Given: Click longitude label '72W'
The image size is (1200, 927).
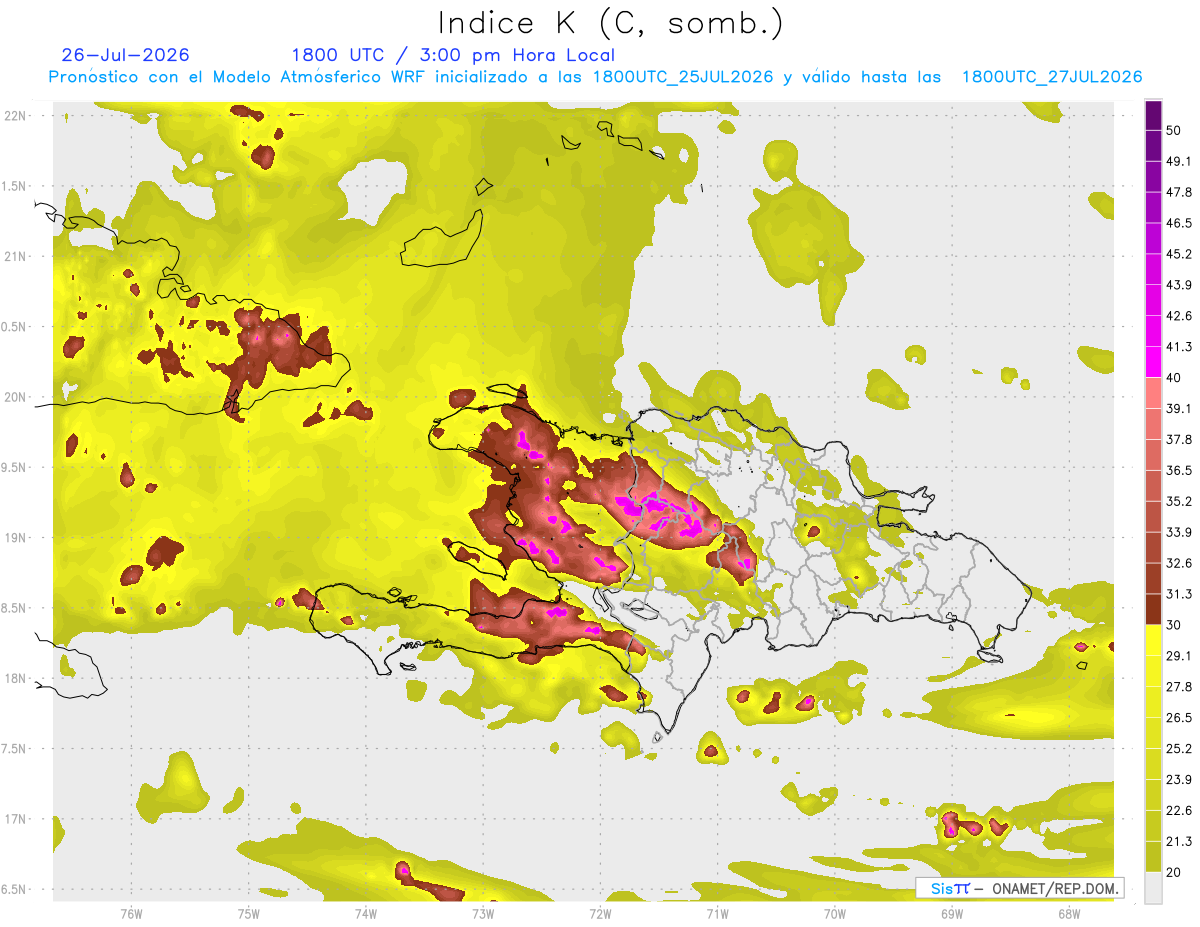Looking at the screenshot, I should pyautogui.click(x=600, y=913).
